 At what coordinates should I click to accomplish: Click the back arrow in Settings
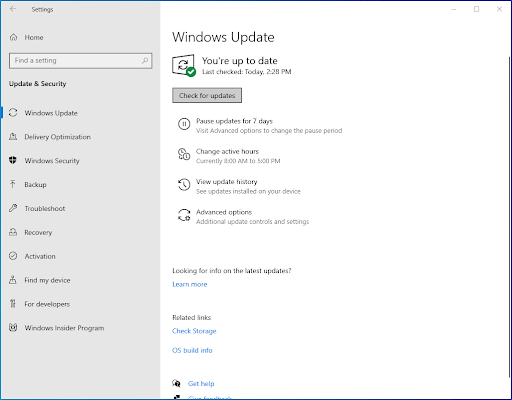tap(13, 9)
